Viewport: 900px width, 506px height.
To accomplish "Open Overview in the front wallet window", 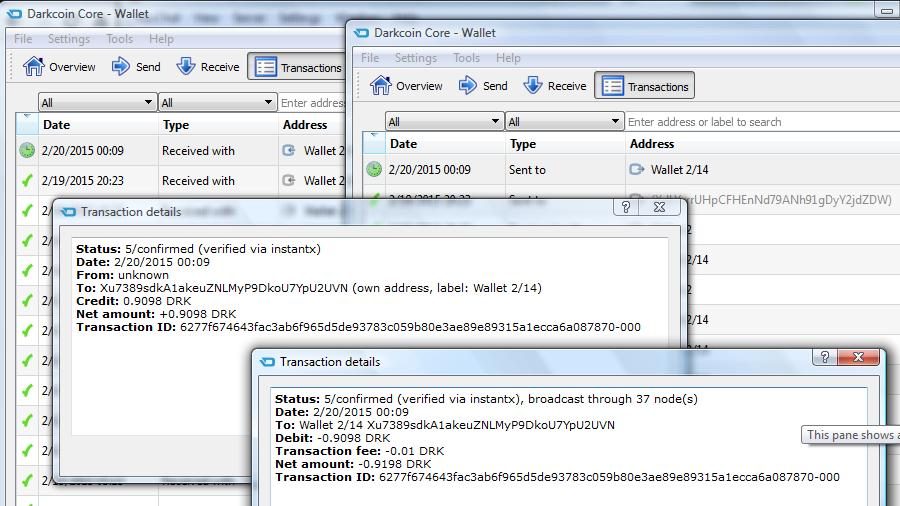I will (x=406, y=86).
